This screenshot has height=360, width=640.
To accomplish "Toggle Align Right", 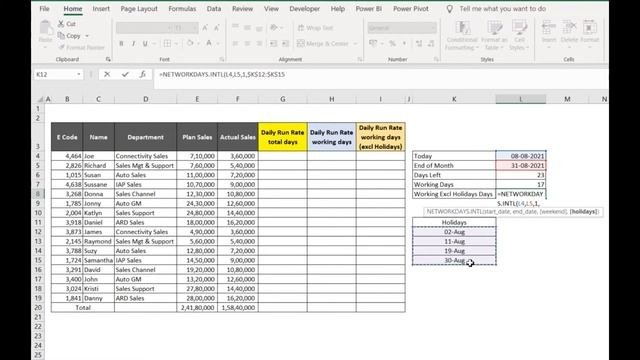I will pos(259,43).
